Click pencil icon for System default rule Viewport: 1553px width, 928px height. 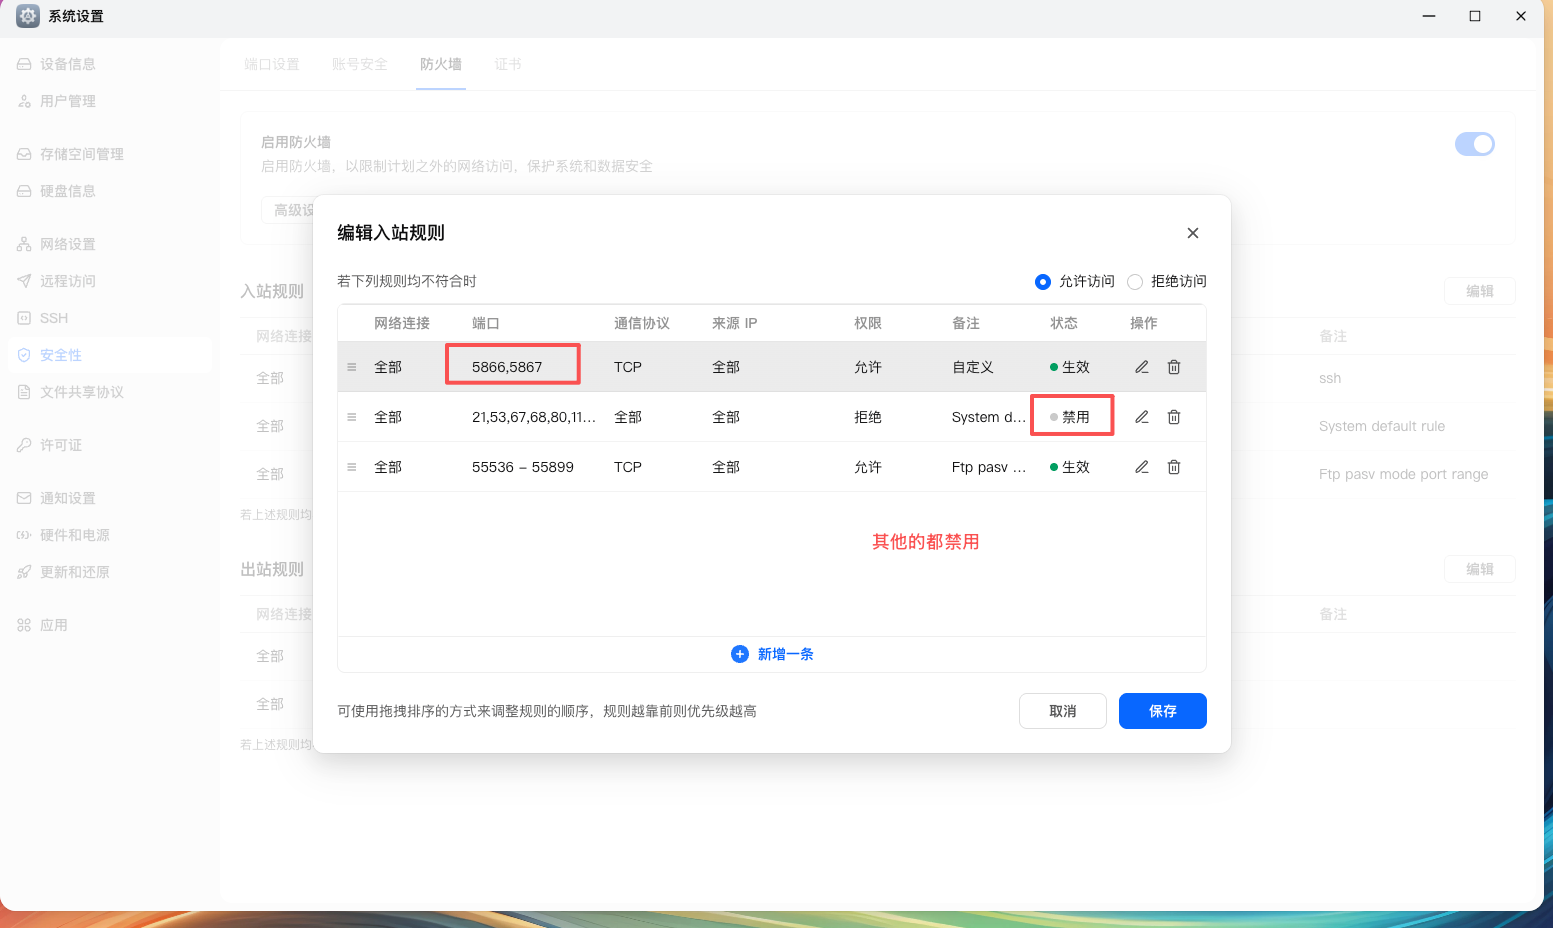[1141, 417]
